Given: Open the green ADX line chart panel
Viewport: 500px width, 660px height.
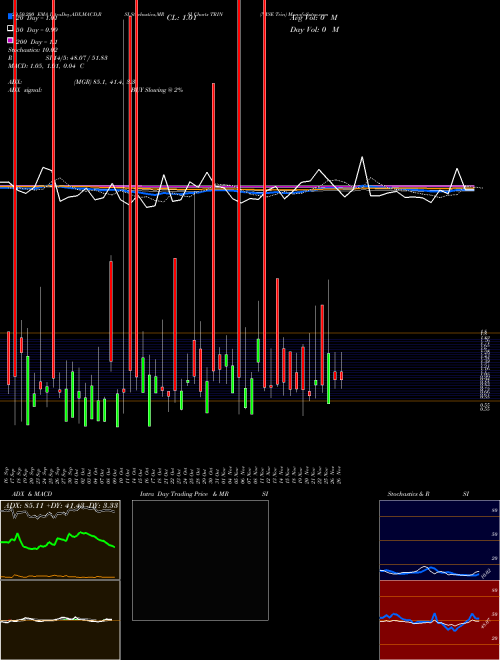Looking at the screenshot, I should tap(60, 540).
